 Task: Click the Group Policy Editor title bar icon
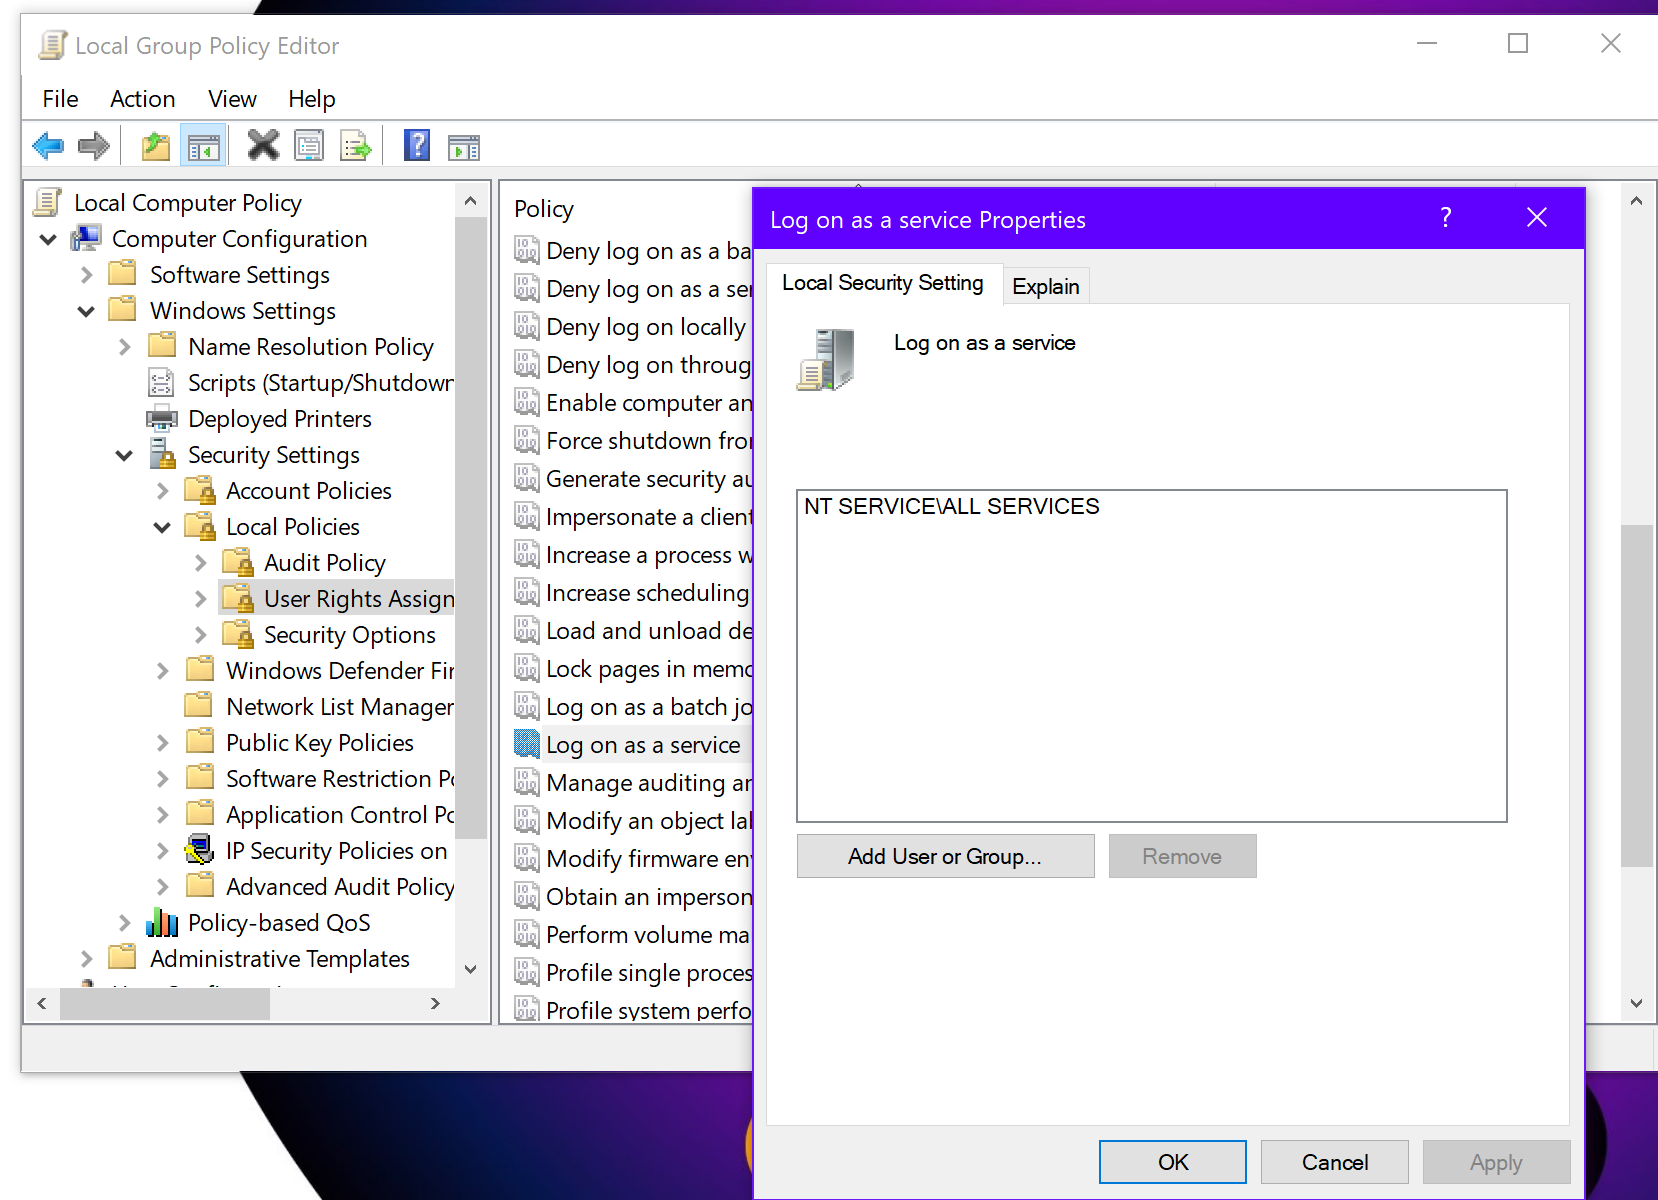[x=52, y=45]
